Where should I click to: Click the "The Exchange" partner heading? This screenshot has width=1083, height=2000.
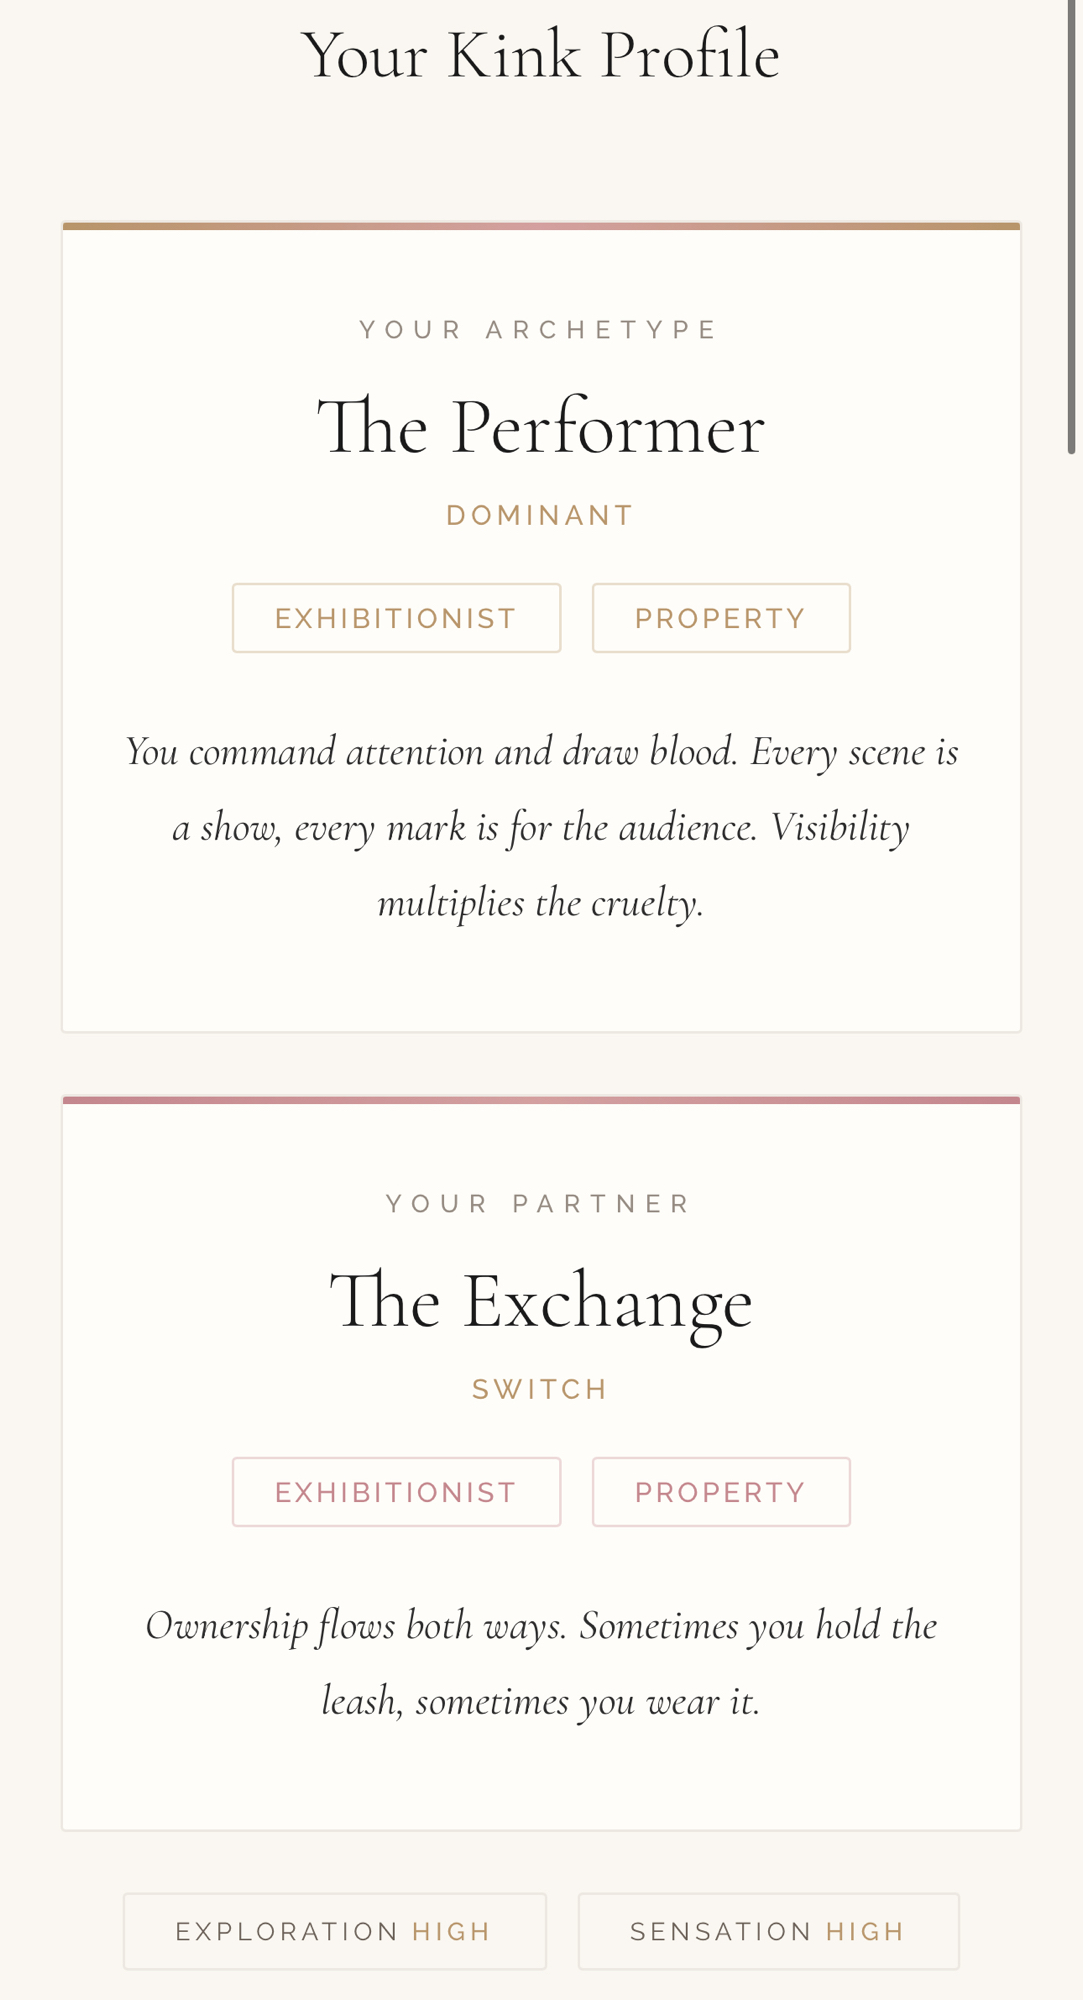click(x=541, y=1302)
